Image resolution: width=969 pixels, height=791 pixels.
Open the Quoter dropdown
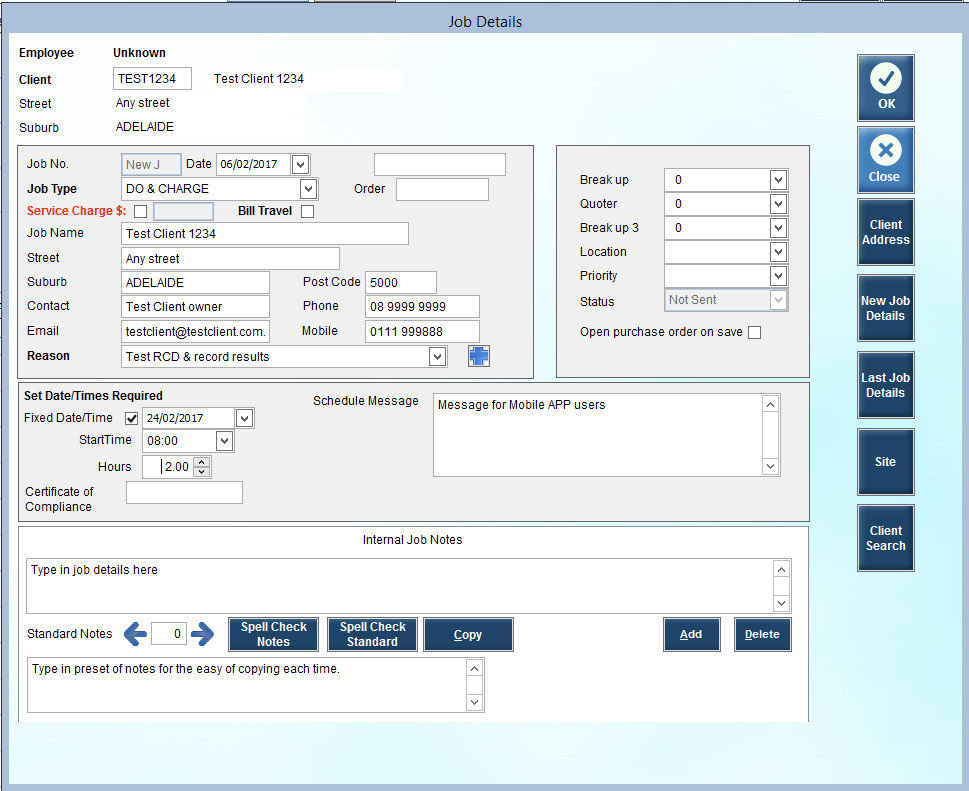(778, 204)
